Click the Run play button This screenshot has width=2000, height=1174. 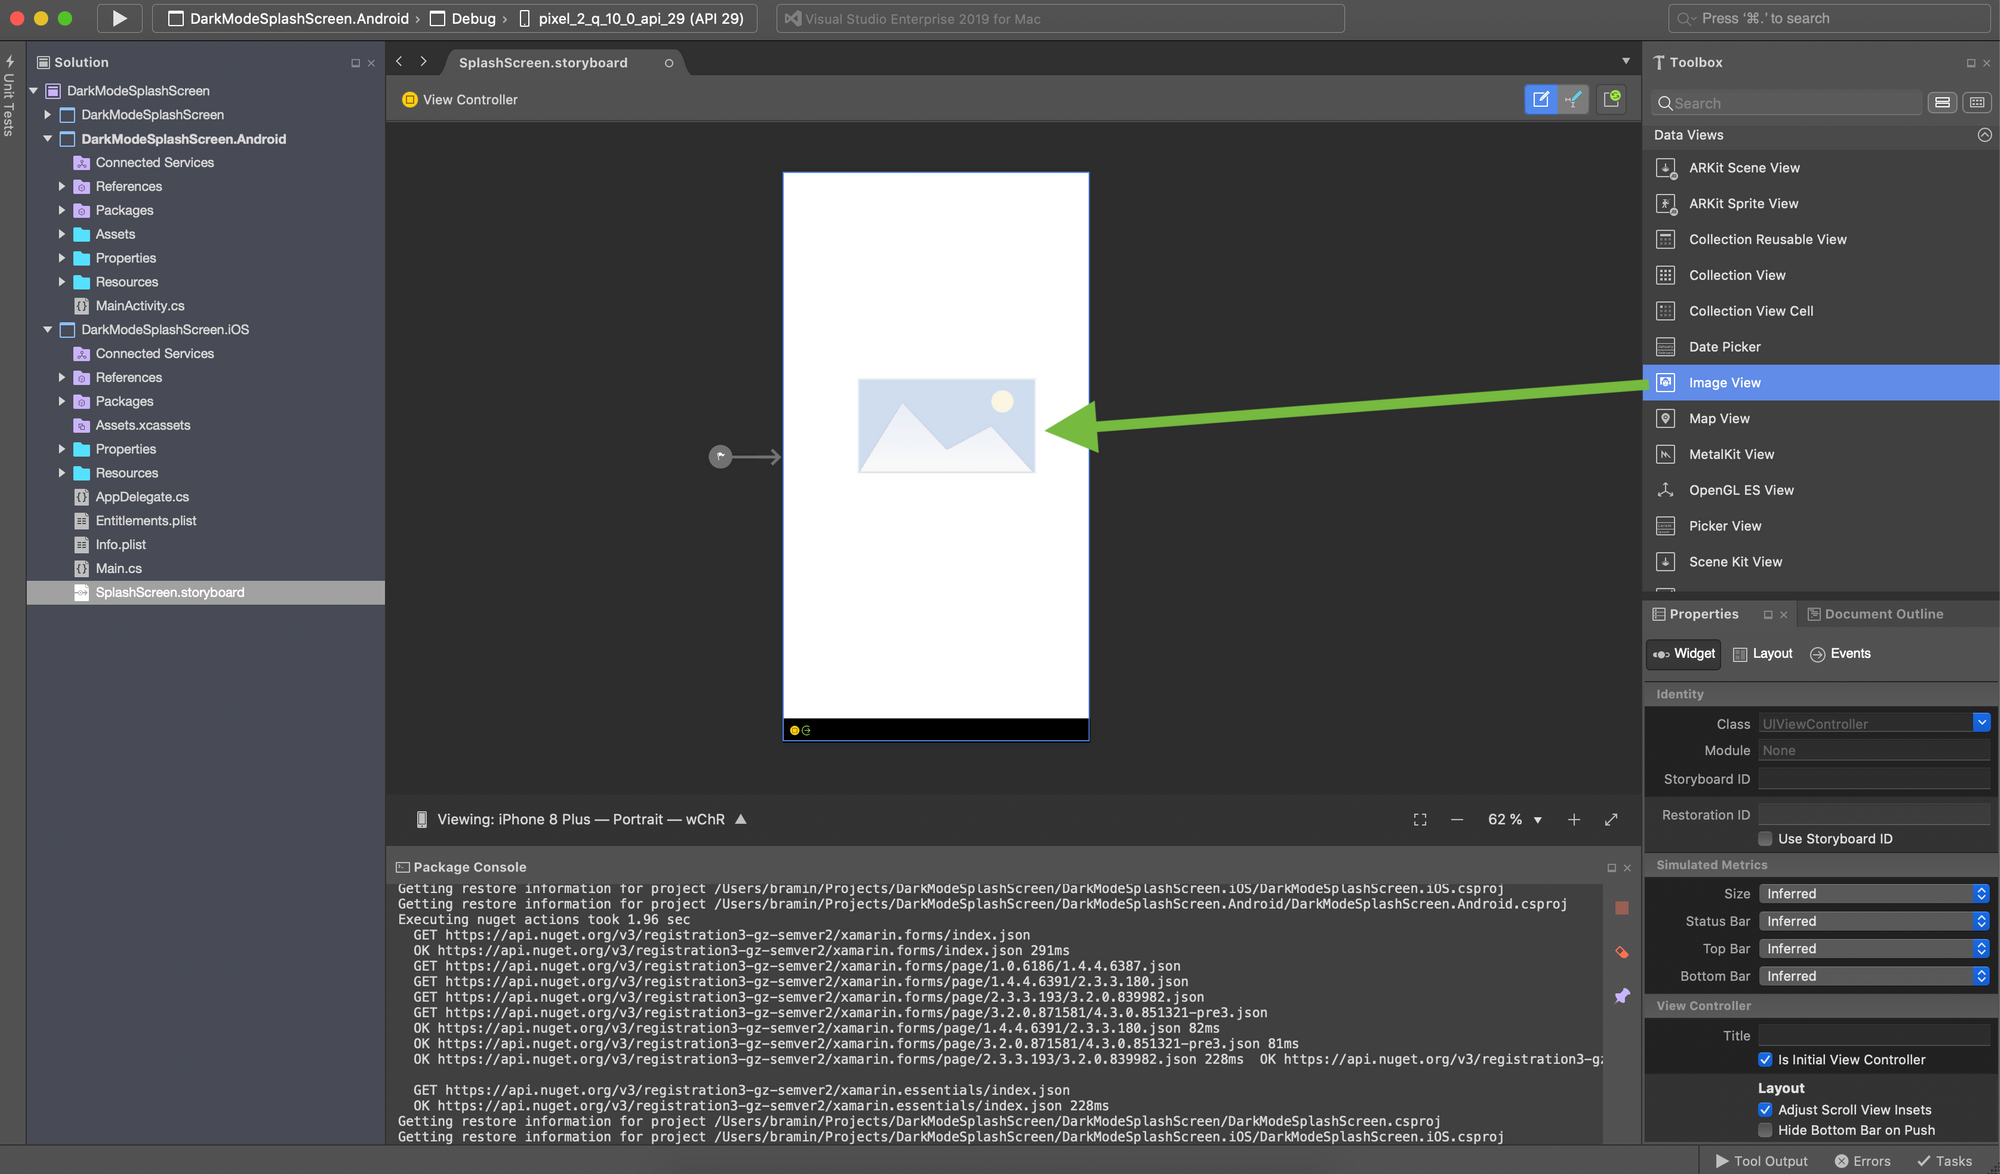tap(119, 18)
